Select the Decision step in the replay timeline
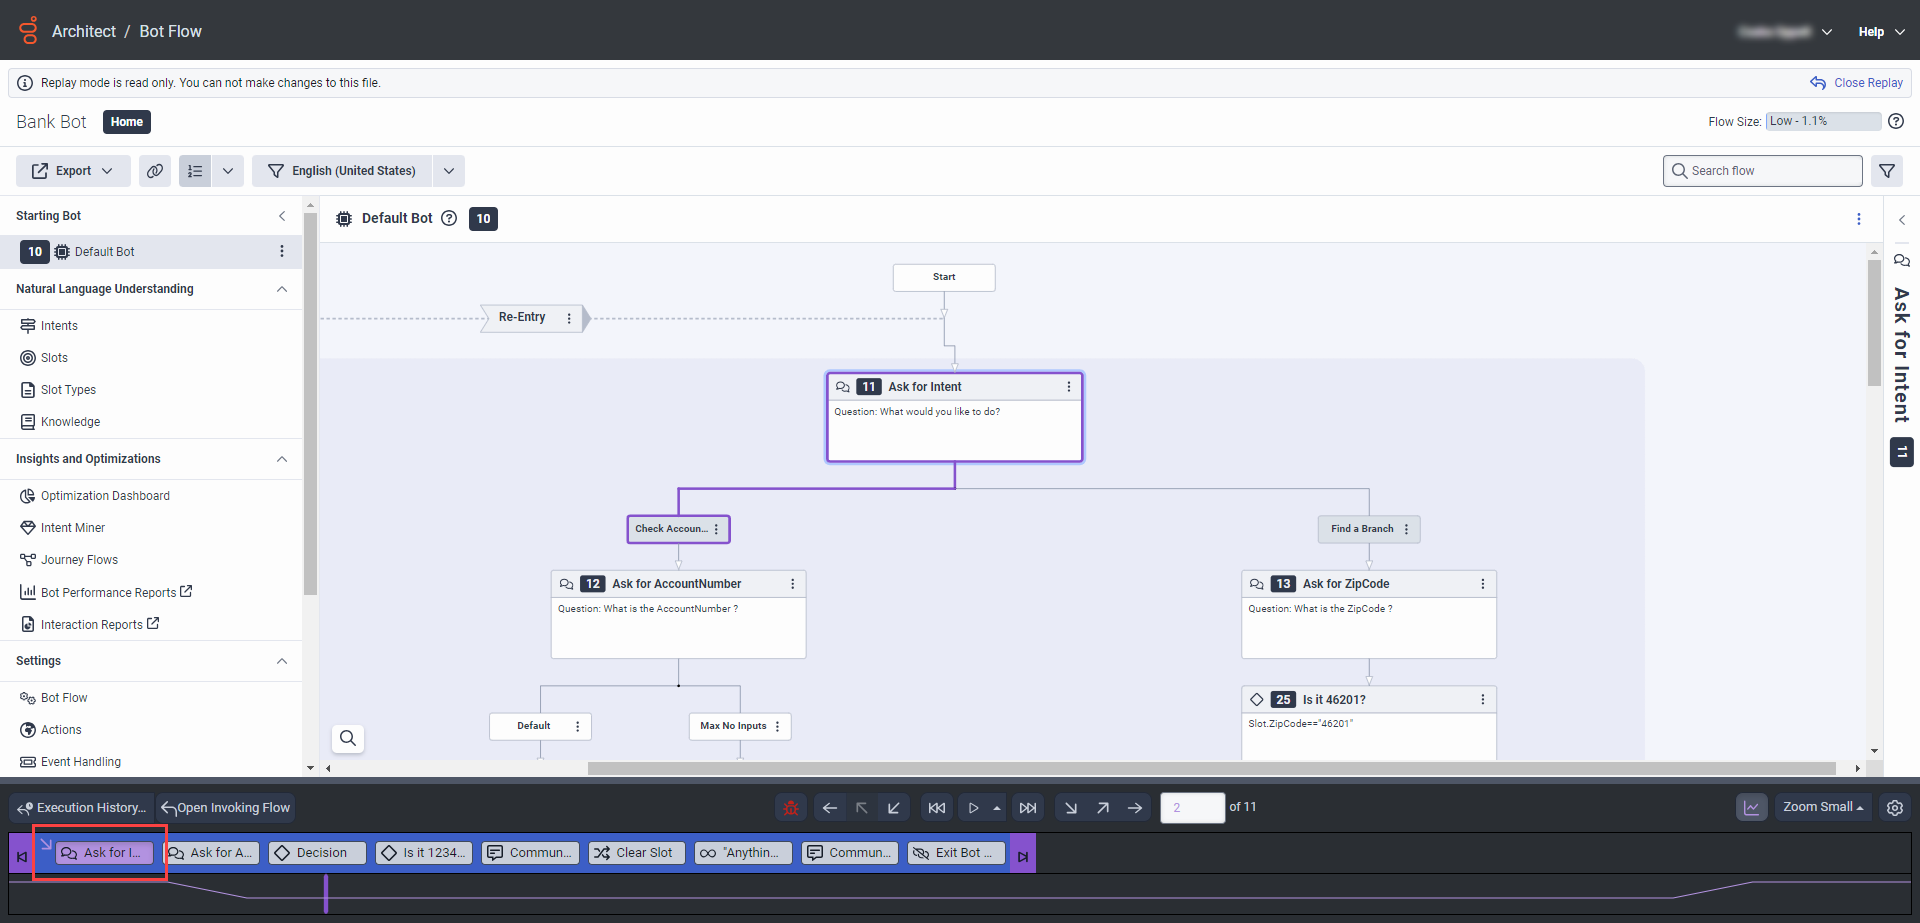 [318, 853]
